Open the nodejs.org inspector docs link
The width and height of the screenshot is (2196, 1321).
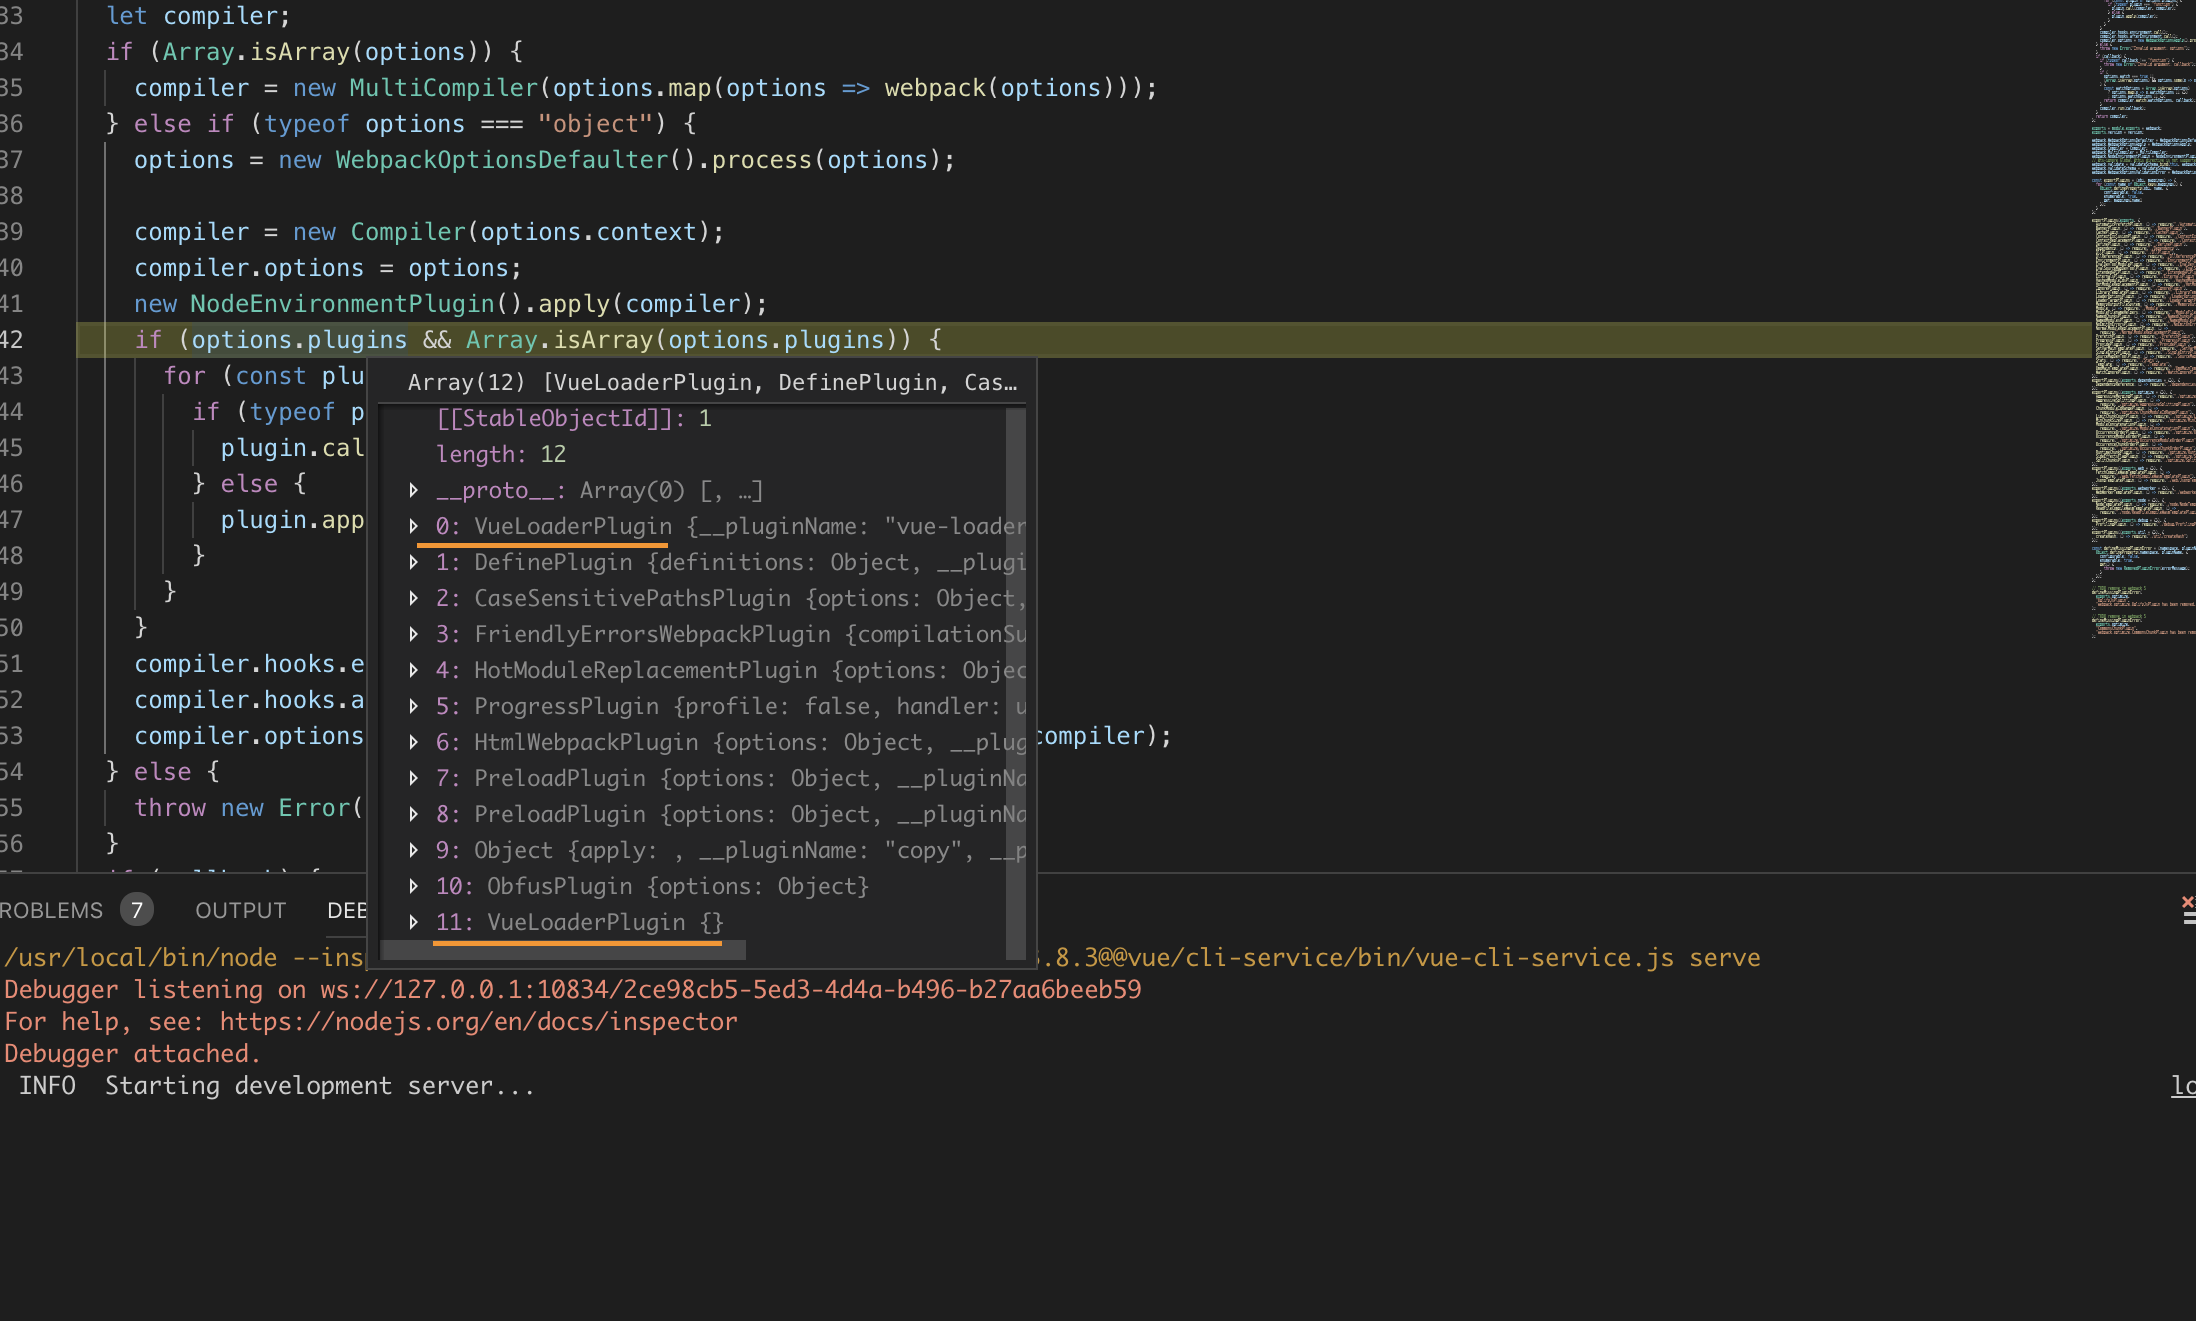click(478, 1022)
